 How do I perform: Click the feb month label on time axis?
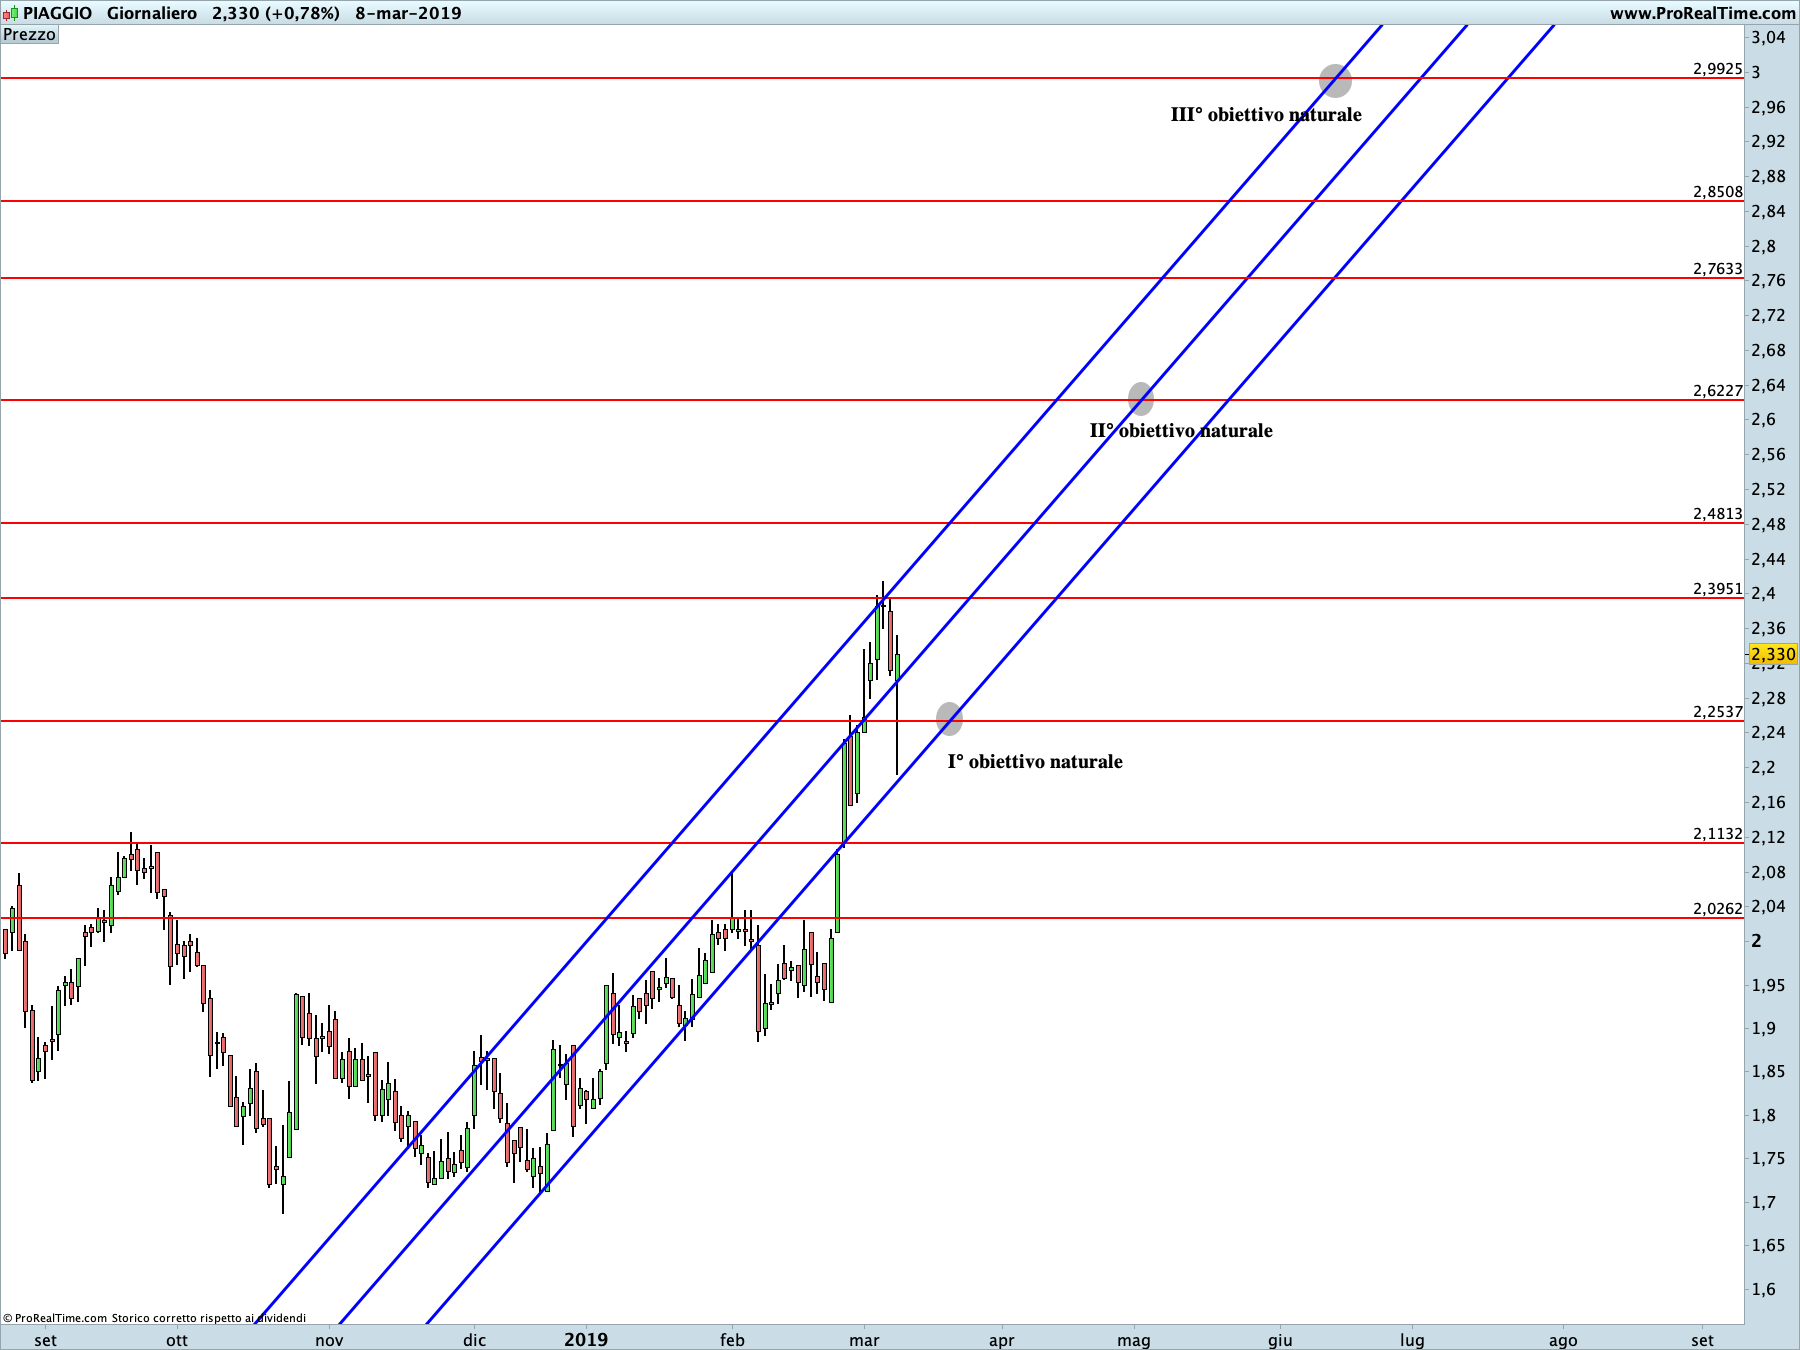(732, 1340)
